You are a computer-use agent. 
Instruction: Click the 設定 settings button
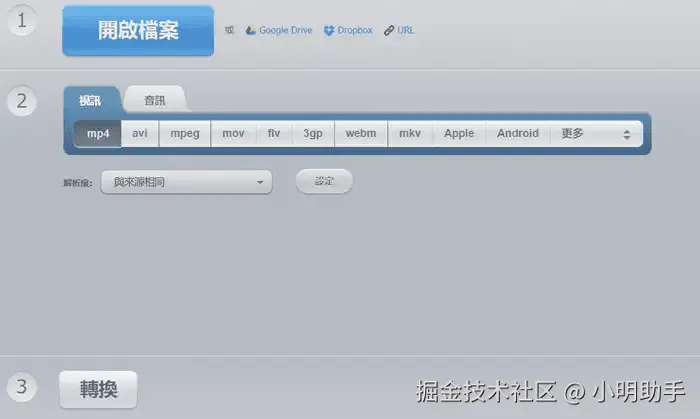coord(324,181)
